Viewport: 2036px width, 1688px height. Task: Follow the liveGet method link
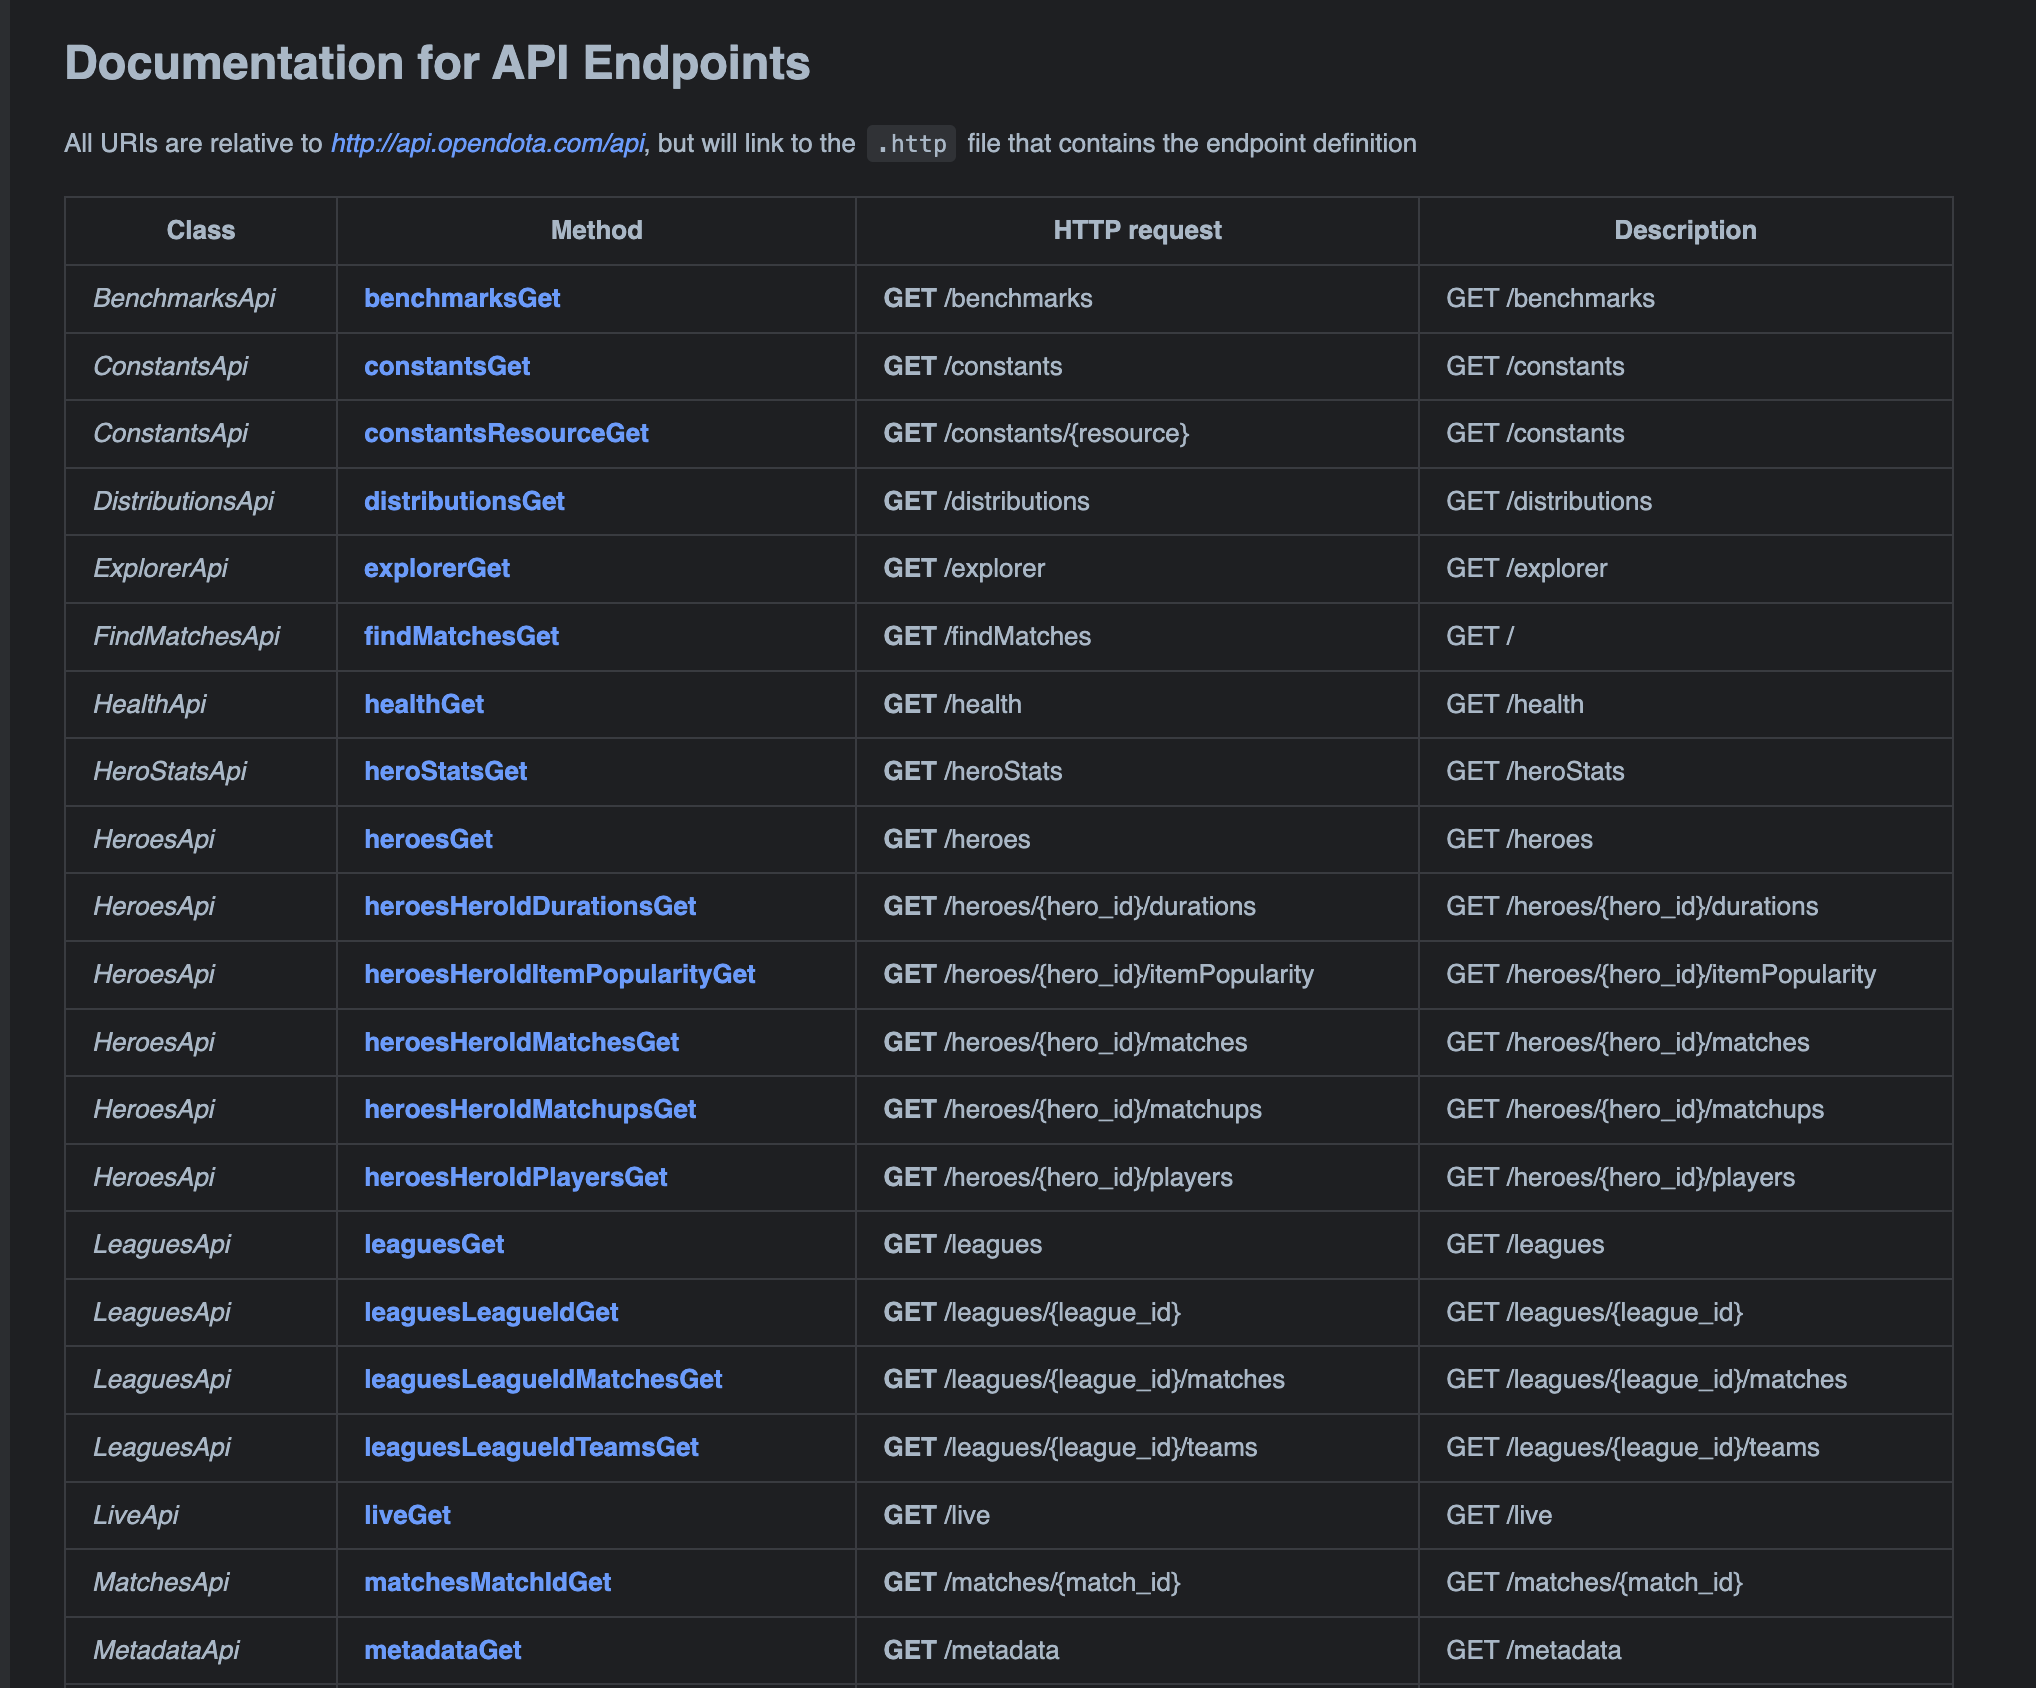407,1515
